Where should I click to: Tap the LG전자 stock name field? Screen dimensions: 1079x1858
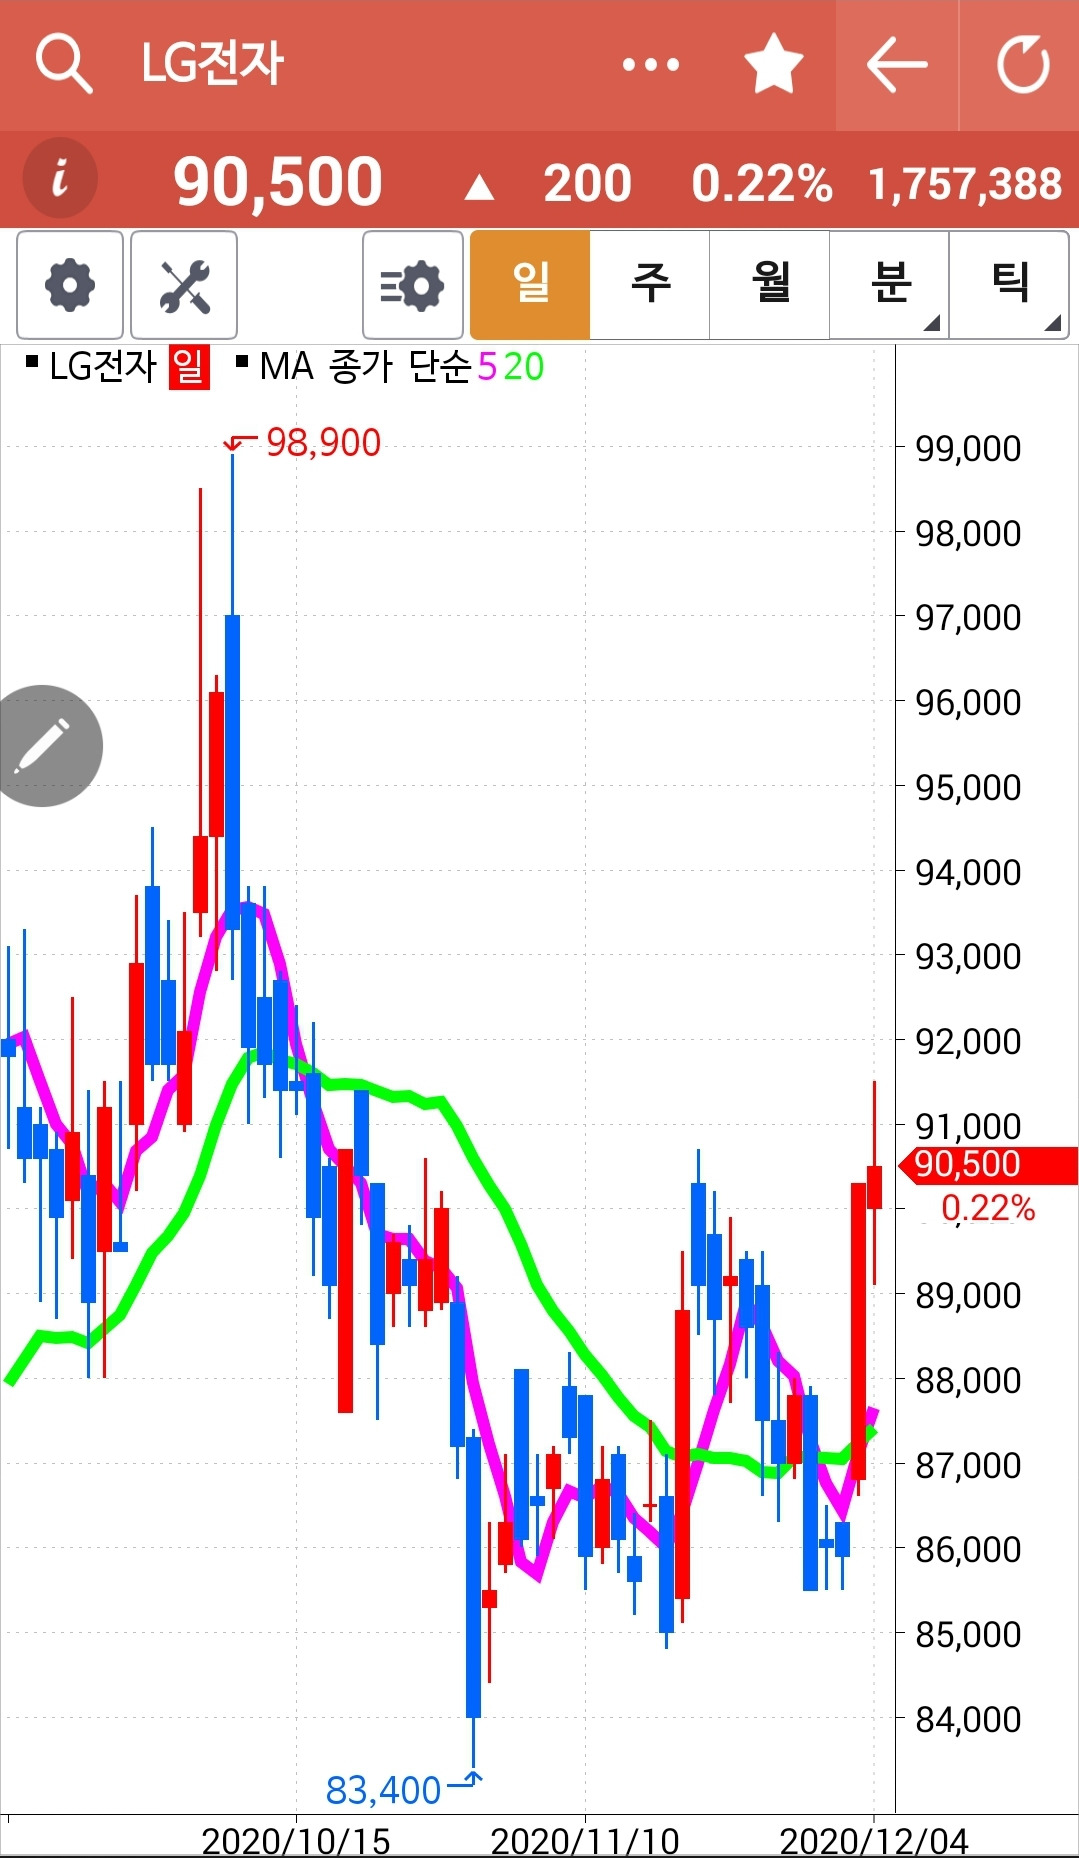212,64
